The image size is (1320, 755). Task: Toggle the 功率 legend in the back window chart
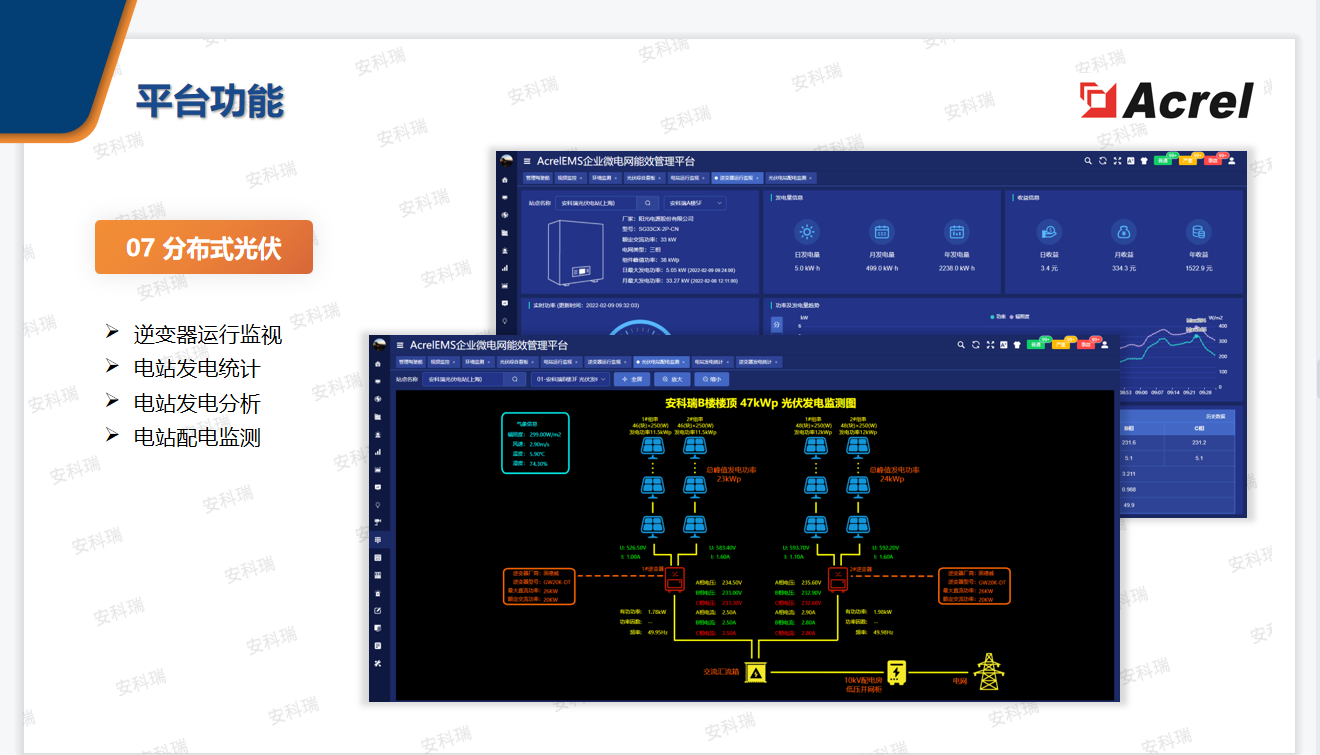(x=997, y=316)
